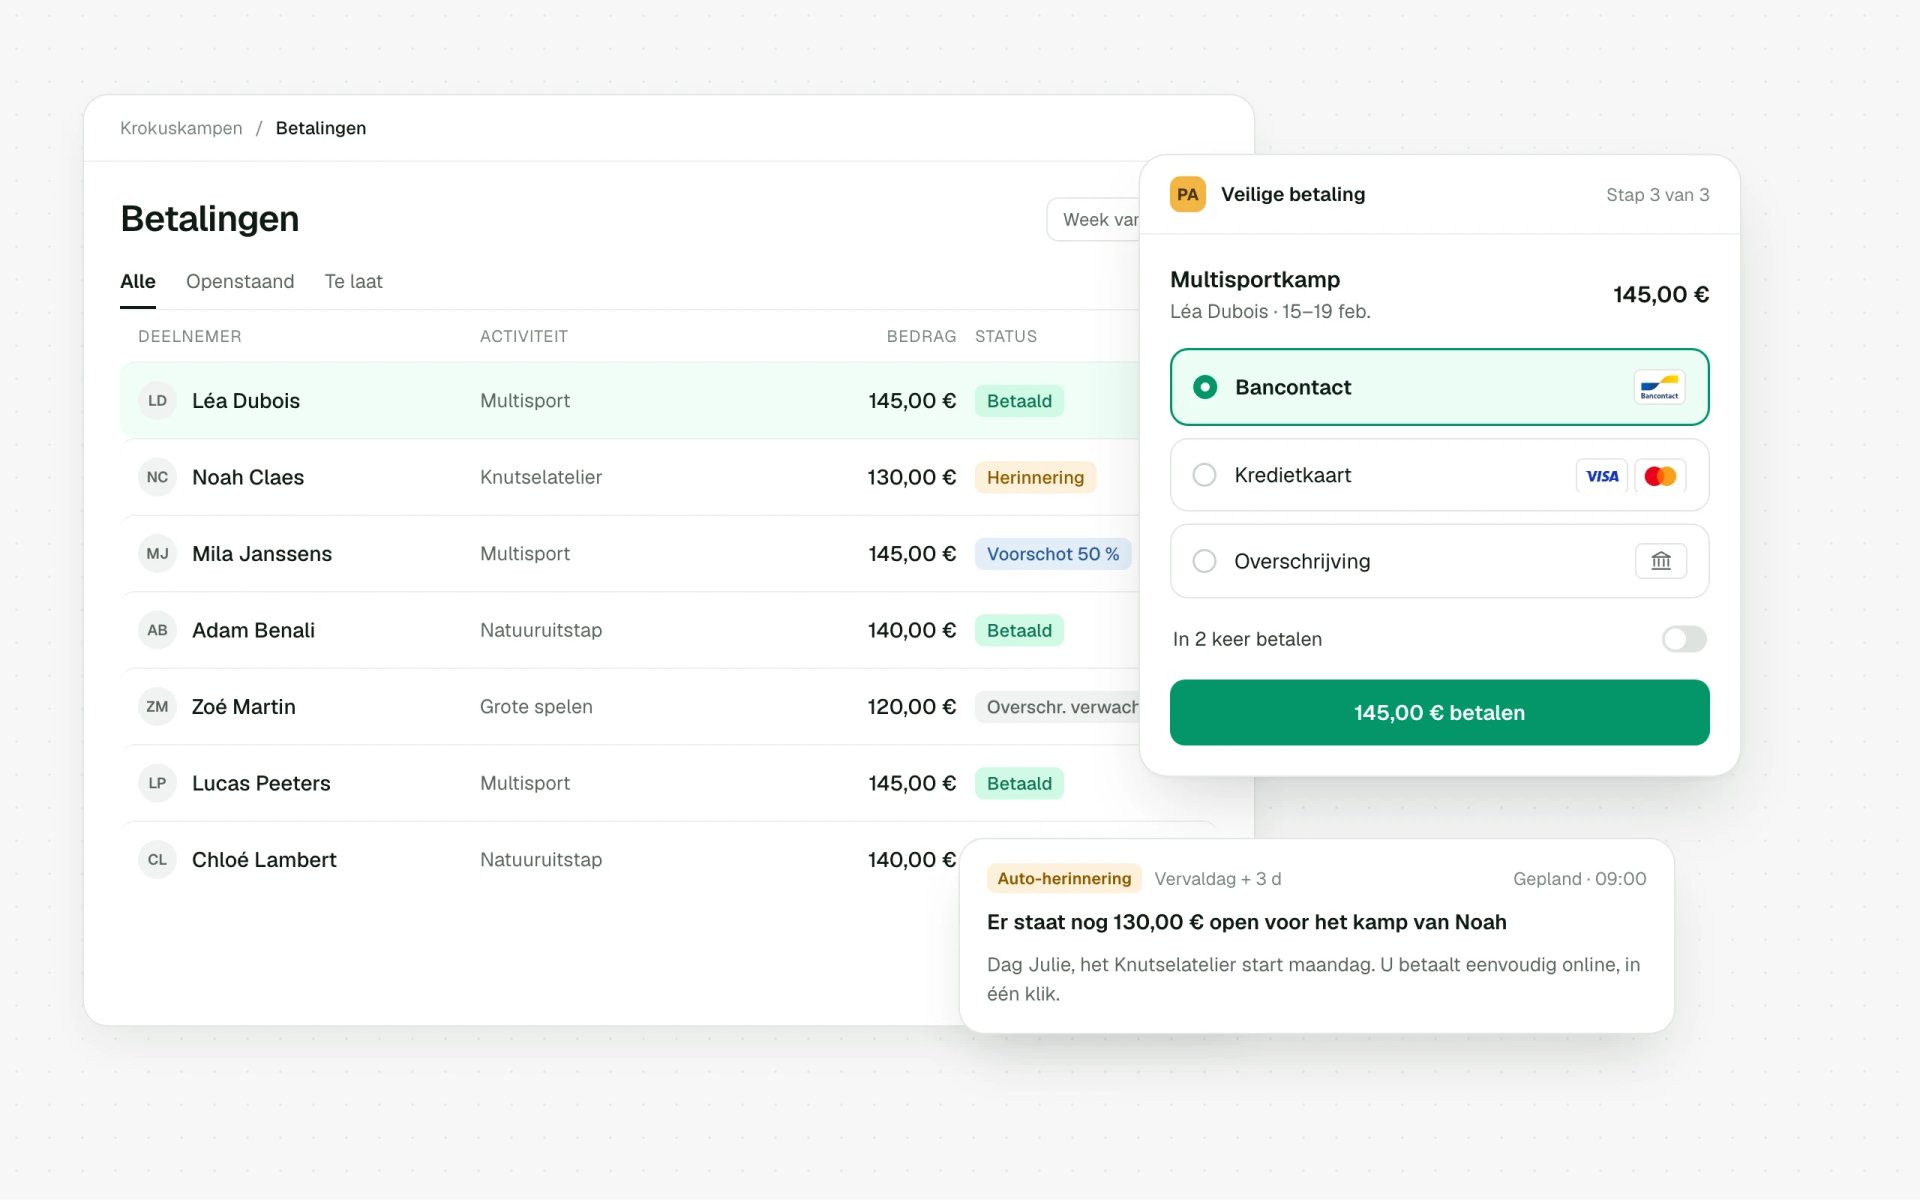The width and height of the screenshot is (1920, 1200).
Task: Click the Auto-herinnering tag on the notification
Action: tap(1064, 878)
